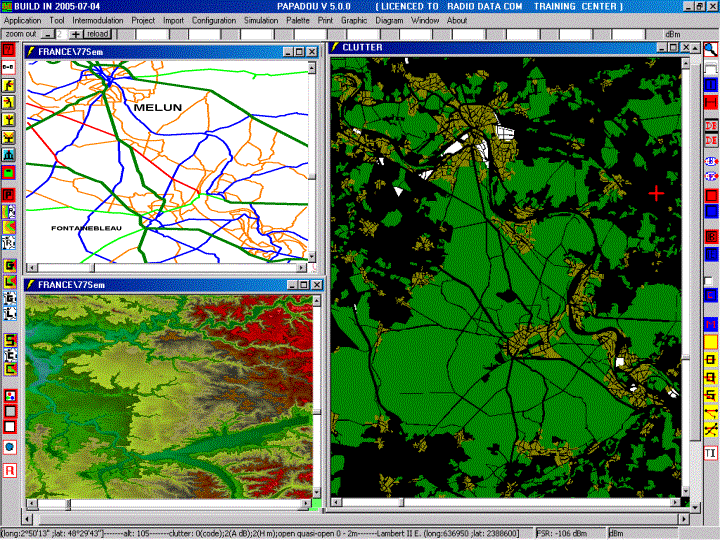Click the reload button
720x540 pixels.
(96, 34)
